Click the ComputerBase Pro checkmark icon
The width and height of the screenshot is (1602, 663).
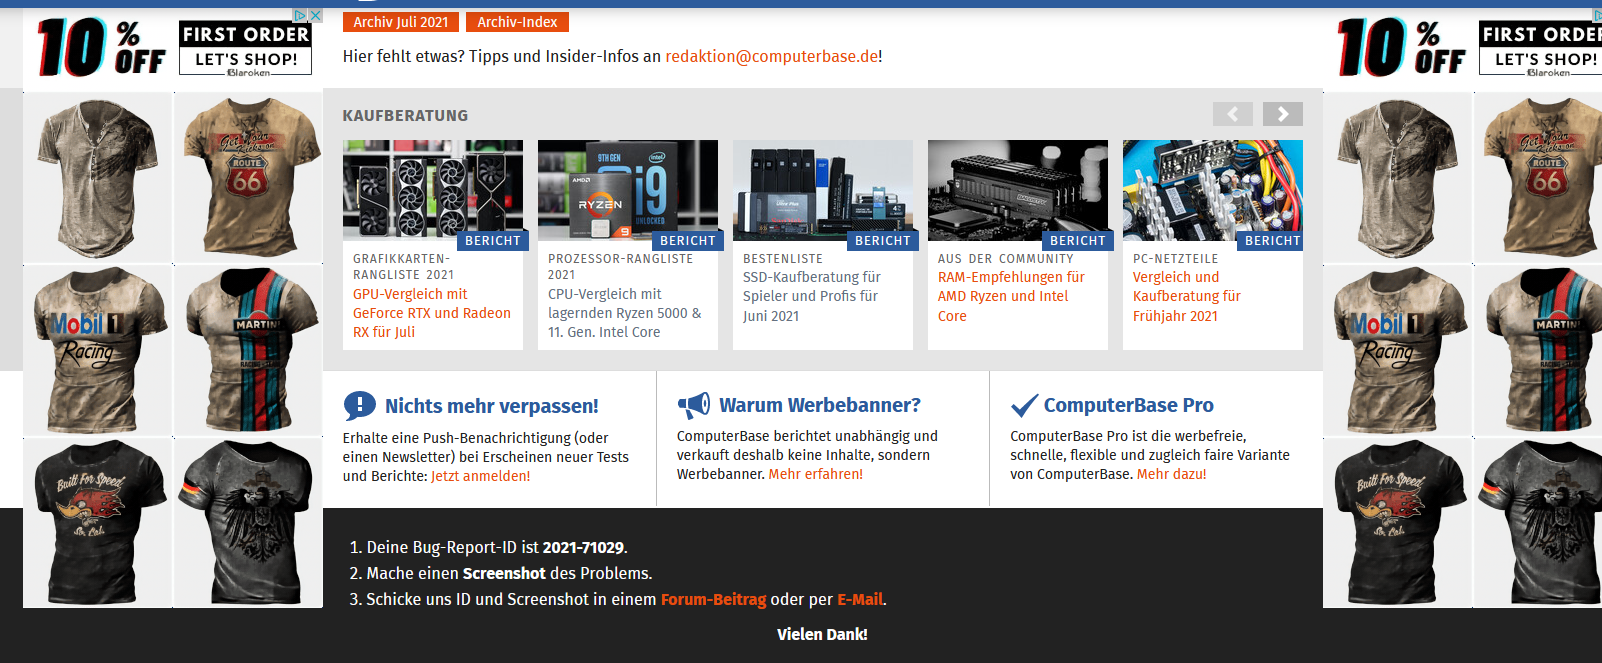[1024, 405]
